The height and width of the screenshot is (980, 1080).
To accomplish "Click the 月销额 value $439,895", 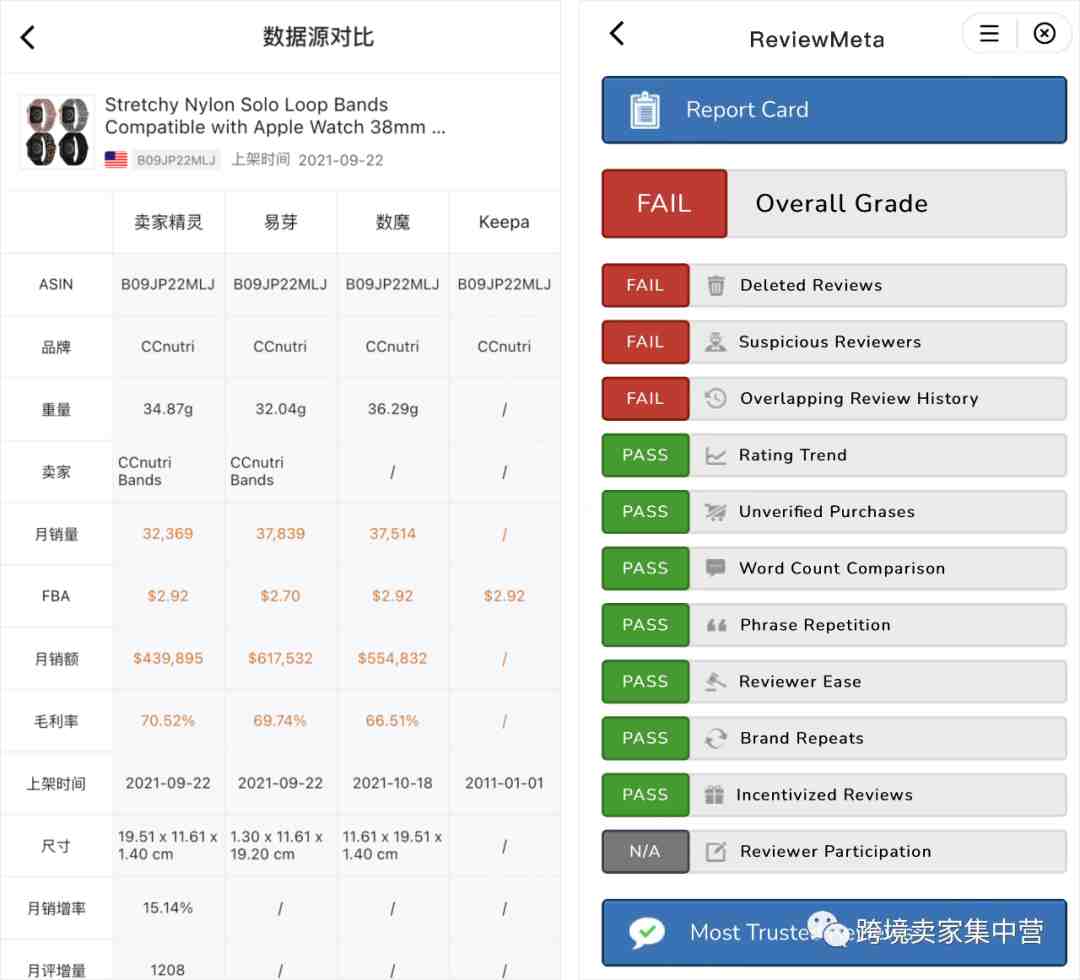I will [x=168, y=658].
